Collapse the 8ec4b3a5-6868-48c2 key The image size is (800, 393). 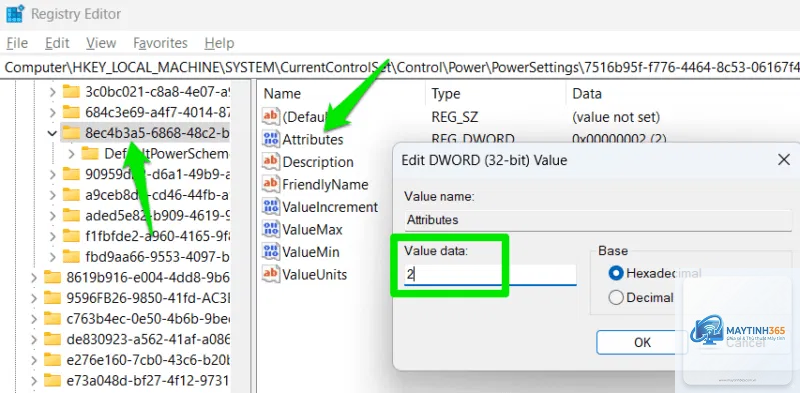[x=52, y=133]
